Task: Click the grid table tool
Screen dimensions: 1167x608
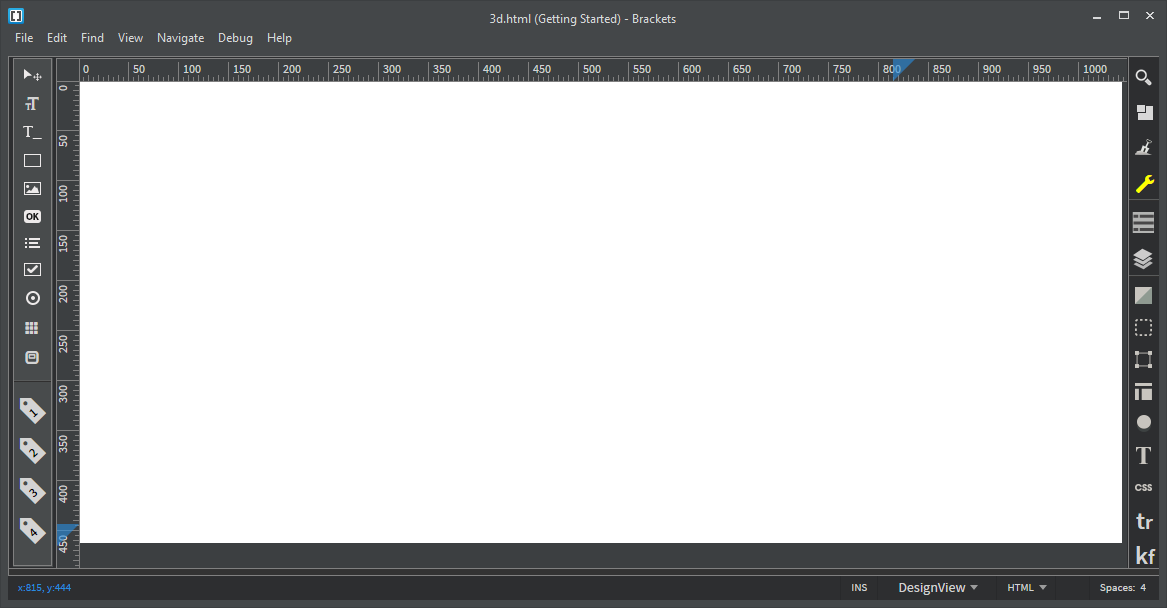Action: coord(32,328)
